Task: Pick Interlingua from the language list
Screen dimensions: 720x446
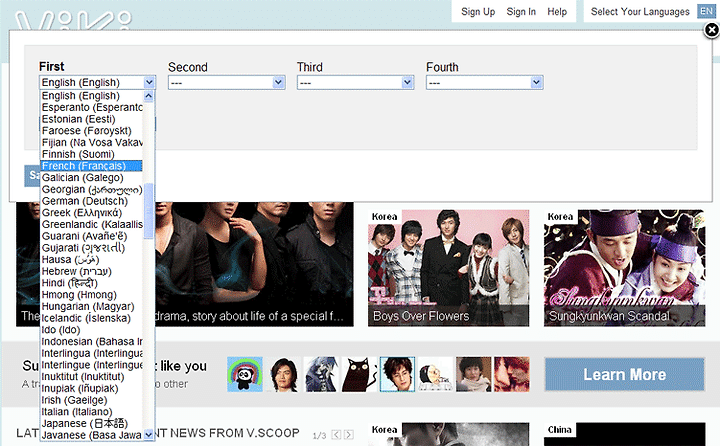Action: click(92, 353)
